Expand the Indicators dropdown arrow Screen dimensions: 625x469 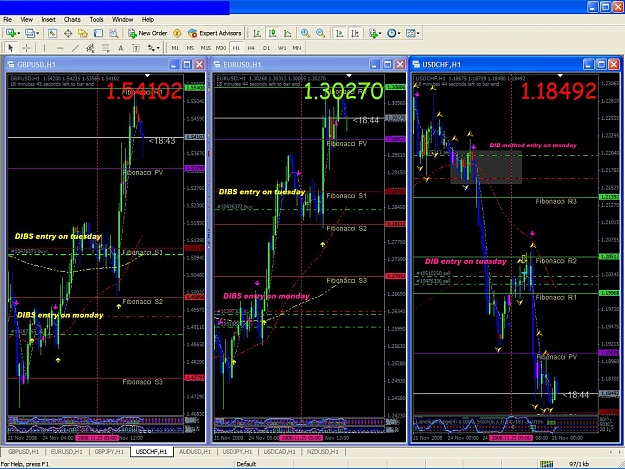[x=380, y=33]
